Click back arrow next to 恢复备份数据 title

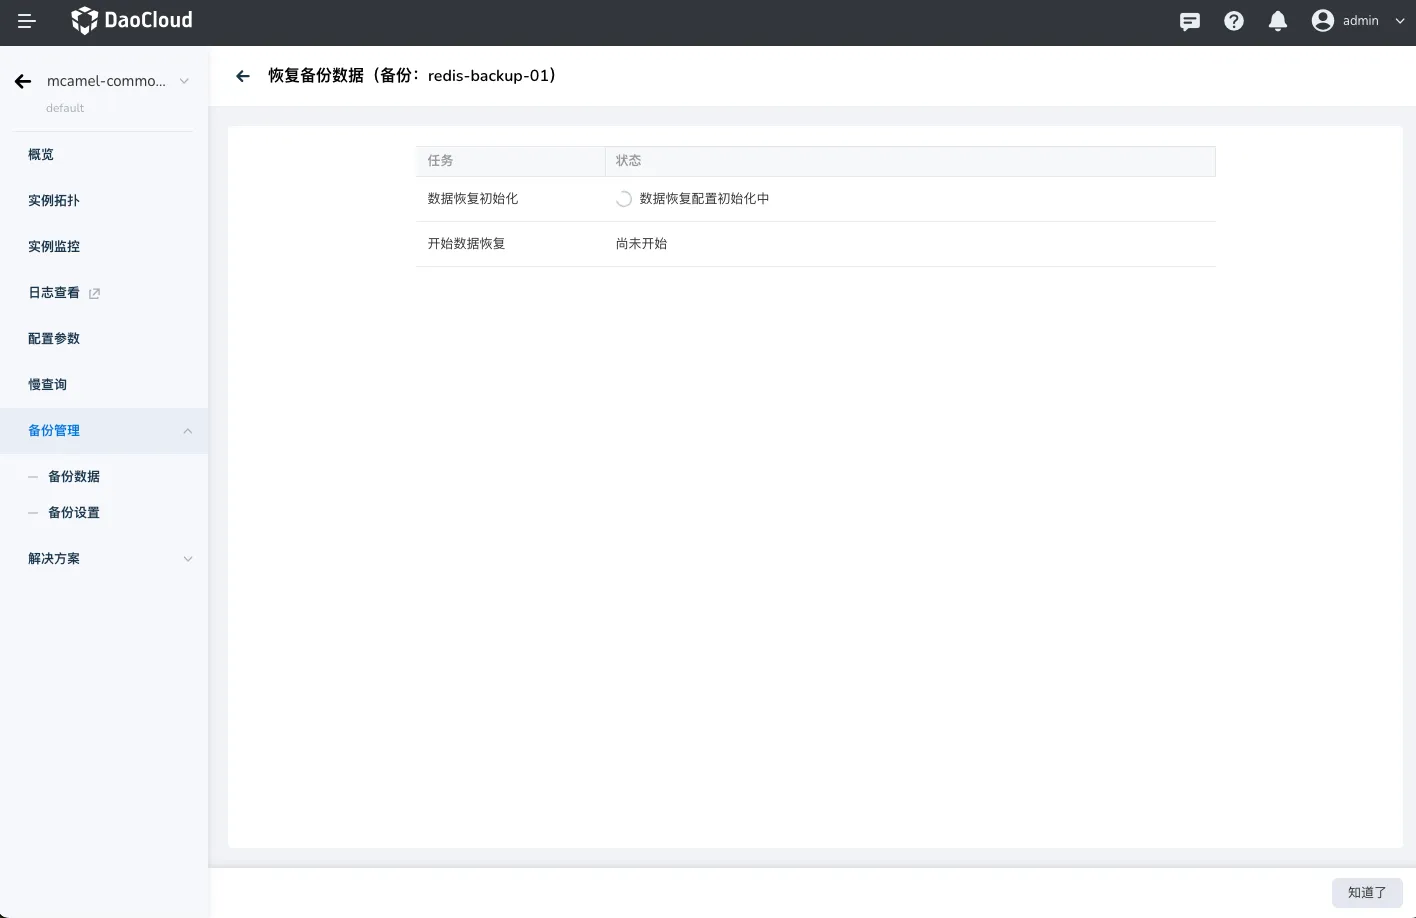point(242,76)
